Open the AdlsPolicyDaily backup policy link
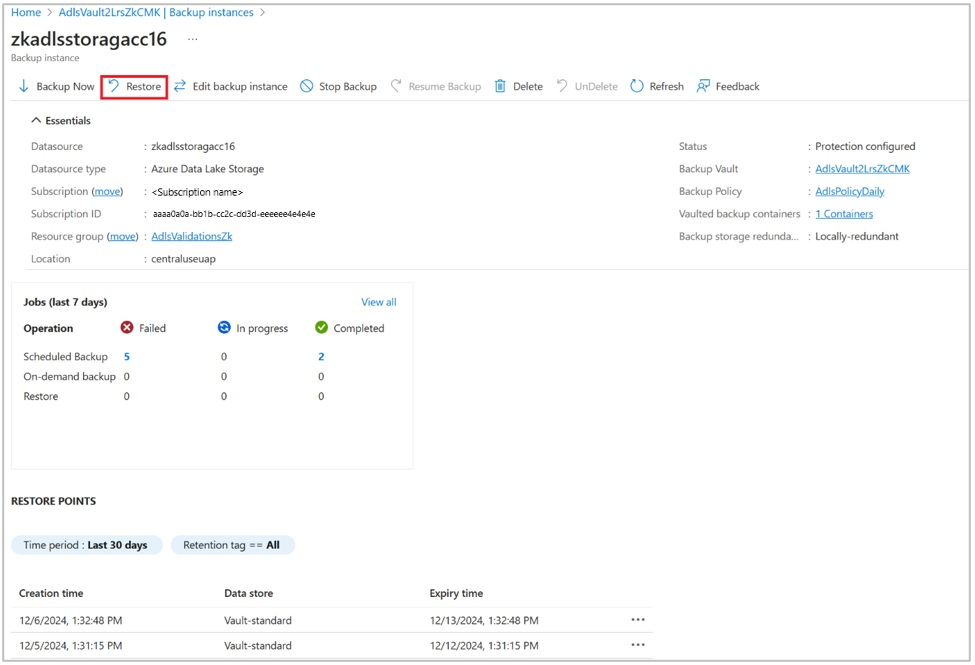975x665 pixels. [849, 191]
